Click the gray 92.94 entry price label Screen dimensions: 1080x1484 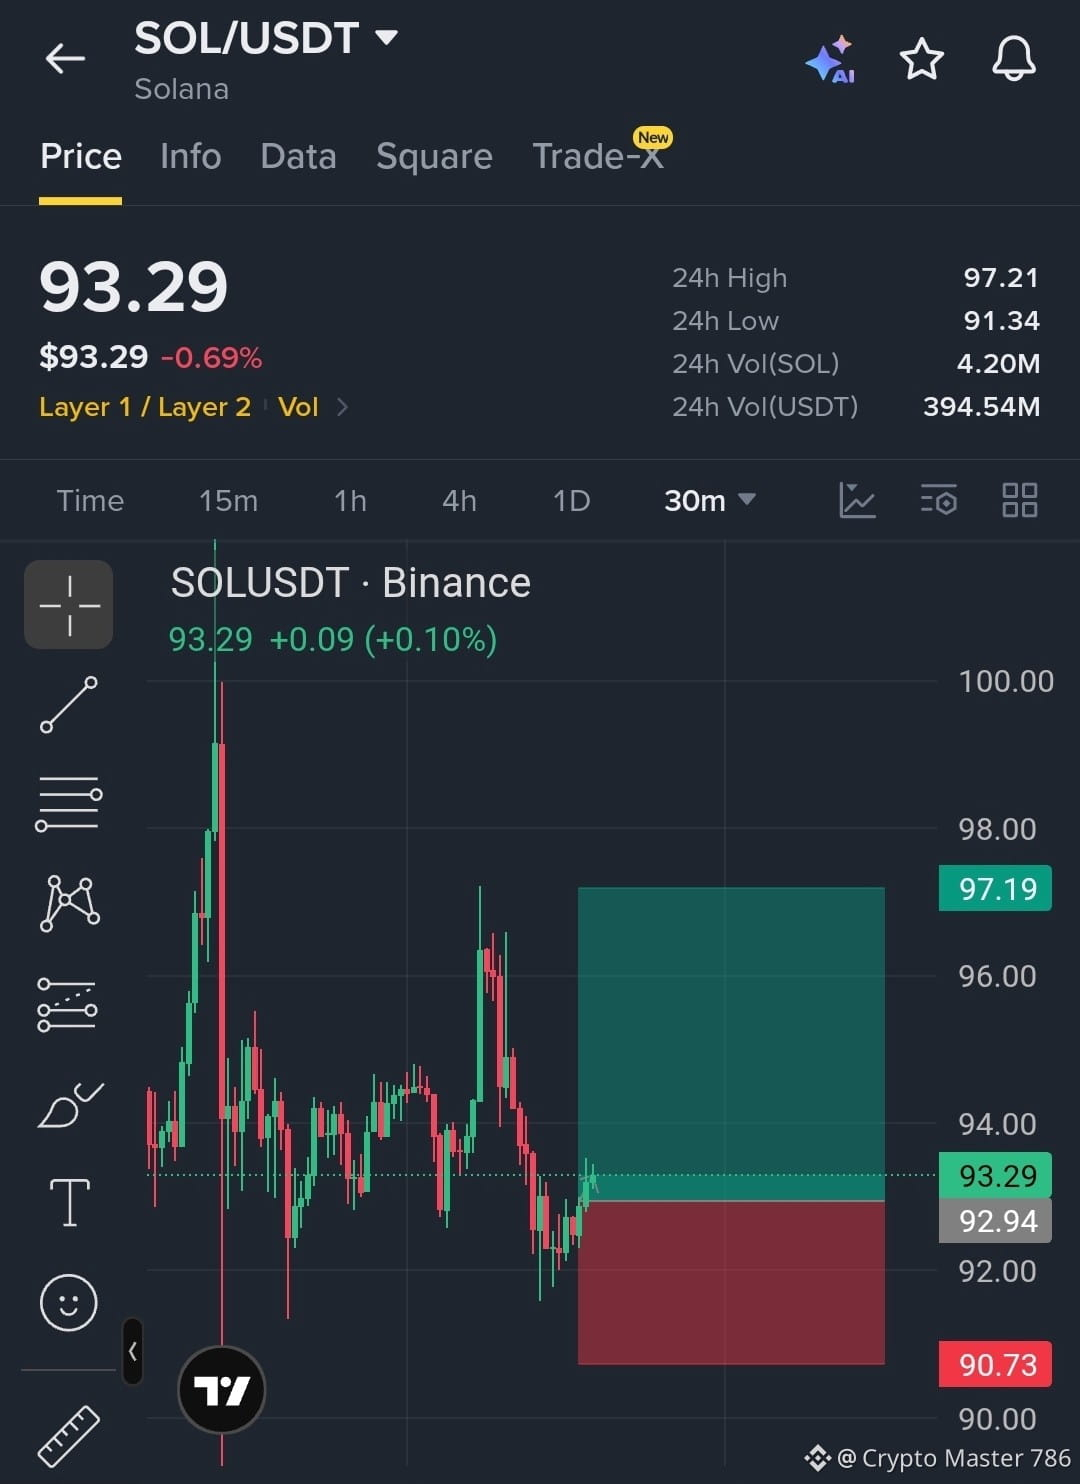pyautogui.click(x=995, y=1221)
